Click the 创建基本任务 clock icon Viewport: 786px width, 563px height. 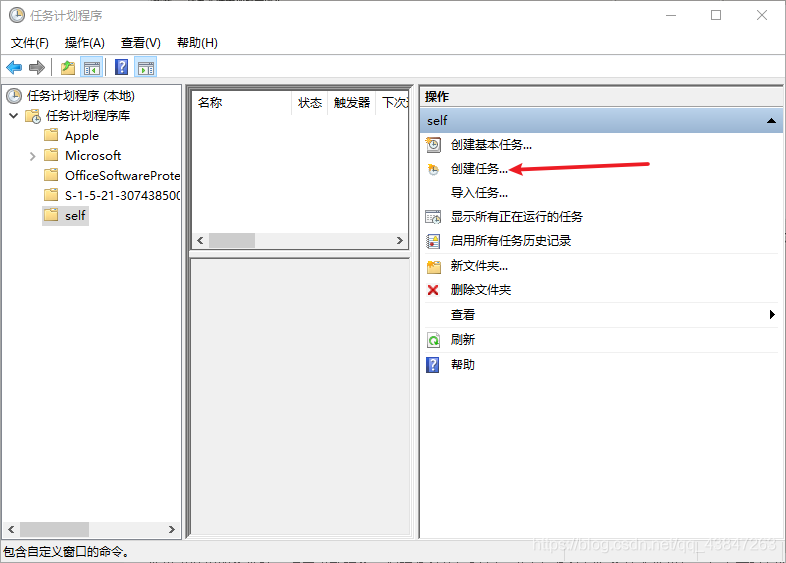click(433, 145)
